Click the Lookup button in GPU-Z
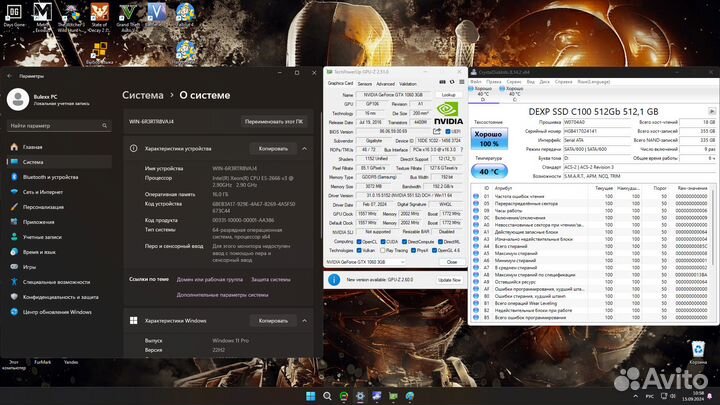Image resolution: width=720 pixels, height=405 pixels. point(449,94)
